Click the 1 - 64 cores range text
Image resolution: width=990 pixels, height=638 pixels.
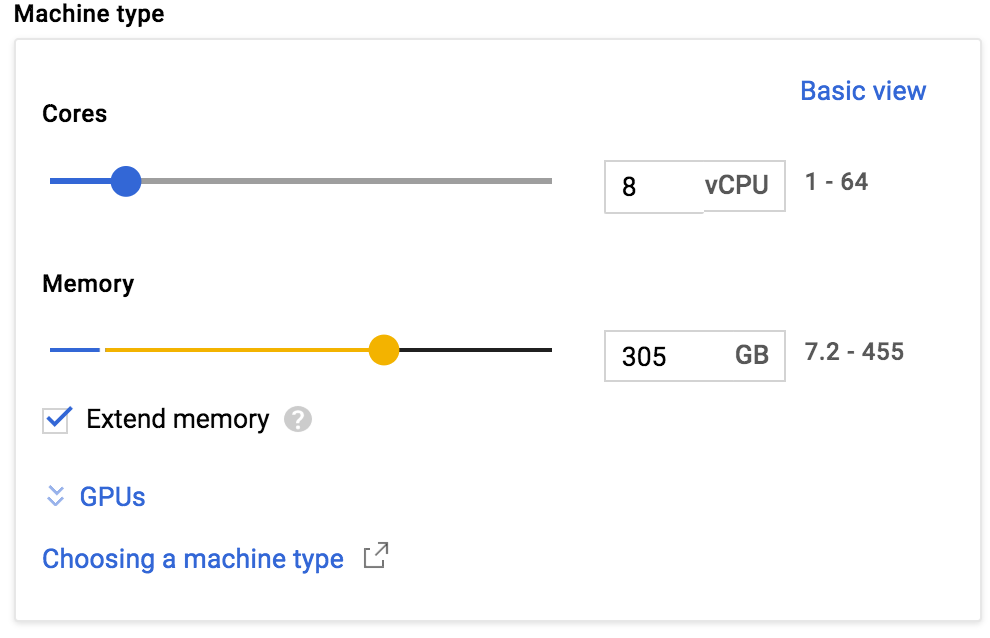click(x=837, y=182)
